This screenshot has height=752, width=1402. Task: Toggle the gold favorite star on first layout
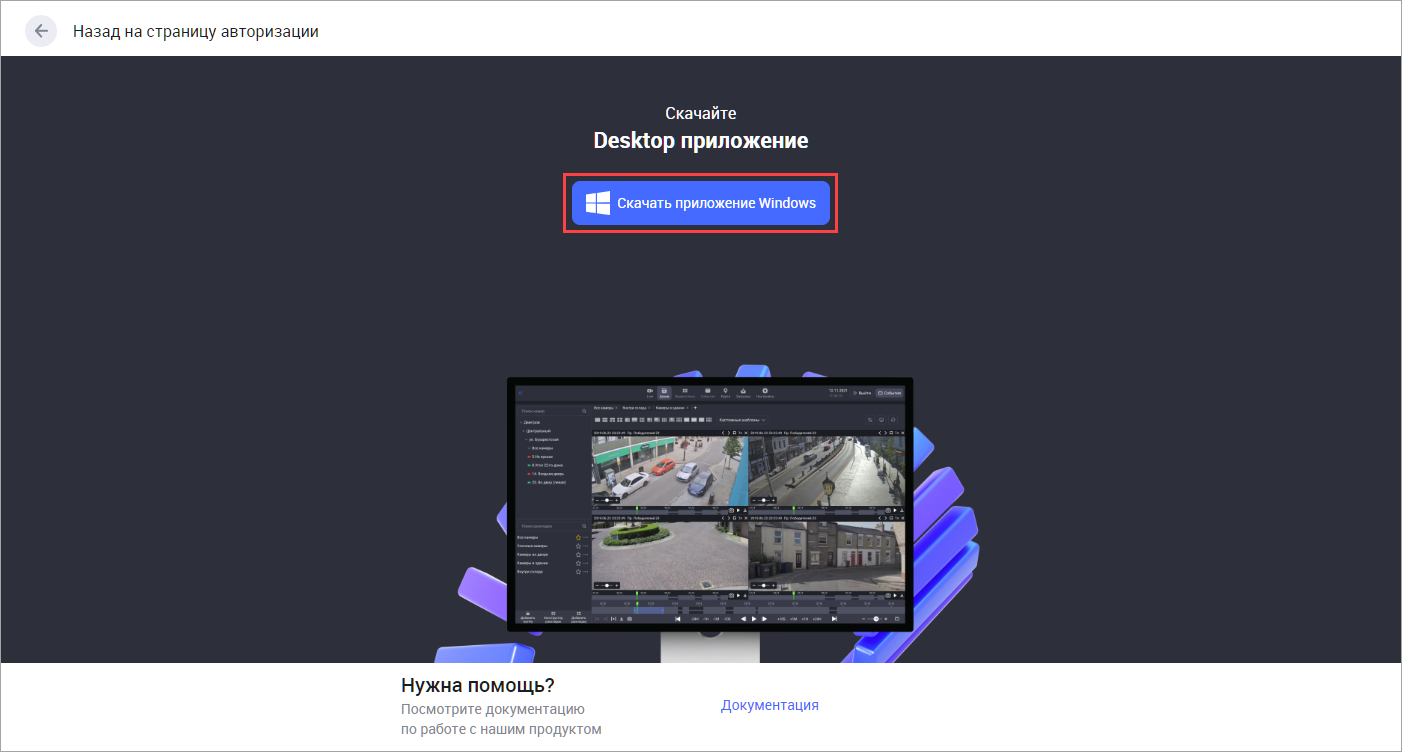[578, 538]
